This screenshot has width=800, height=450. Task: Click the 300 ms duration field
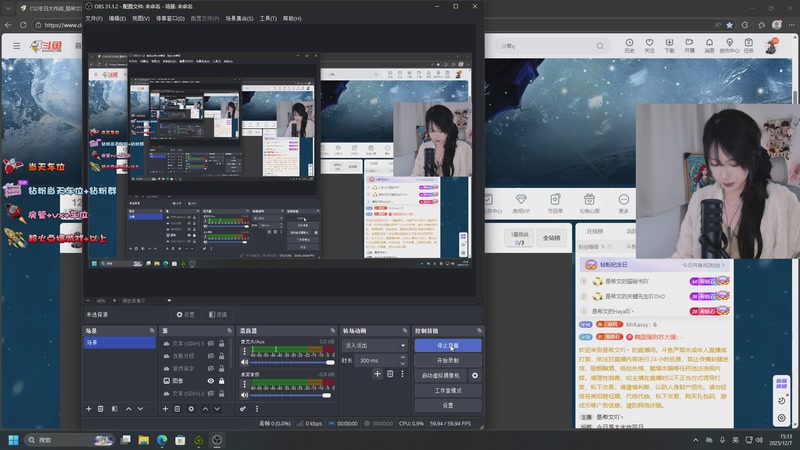[378, 360]
